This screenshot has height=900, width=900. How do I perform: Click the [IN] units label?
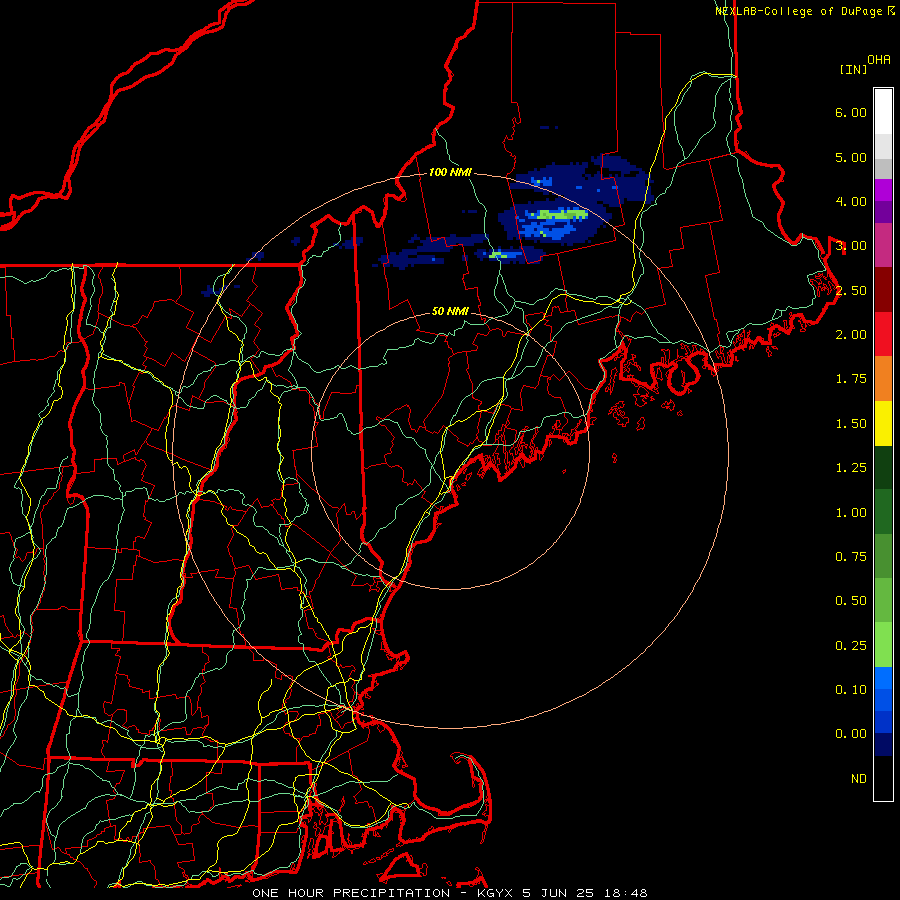853,69
